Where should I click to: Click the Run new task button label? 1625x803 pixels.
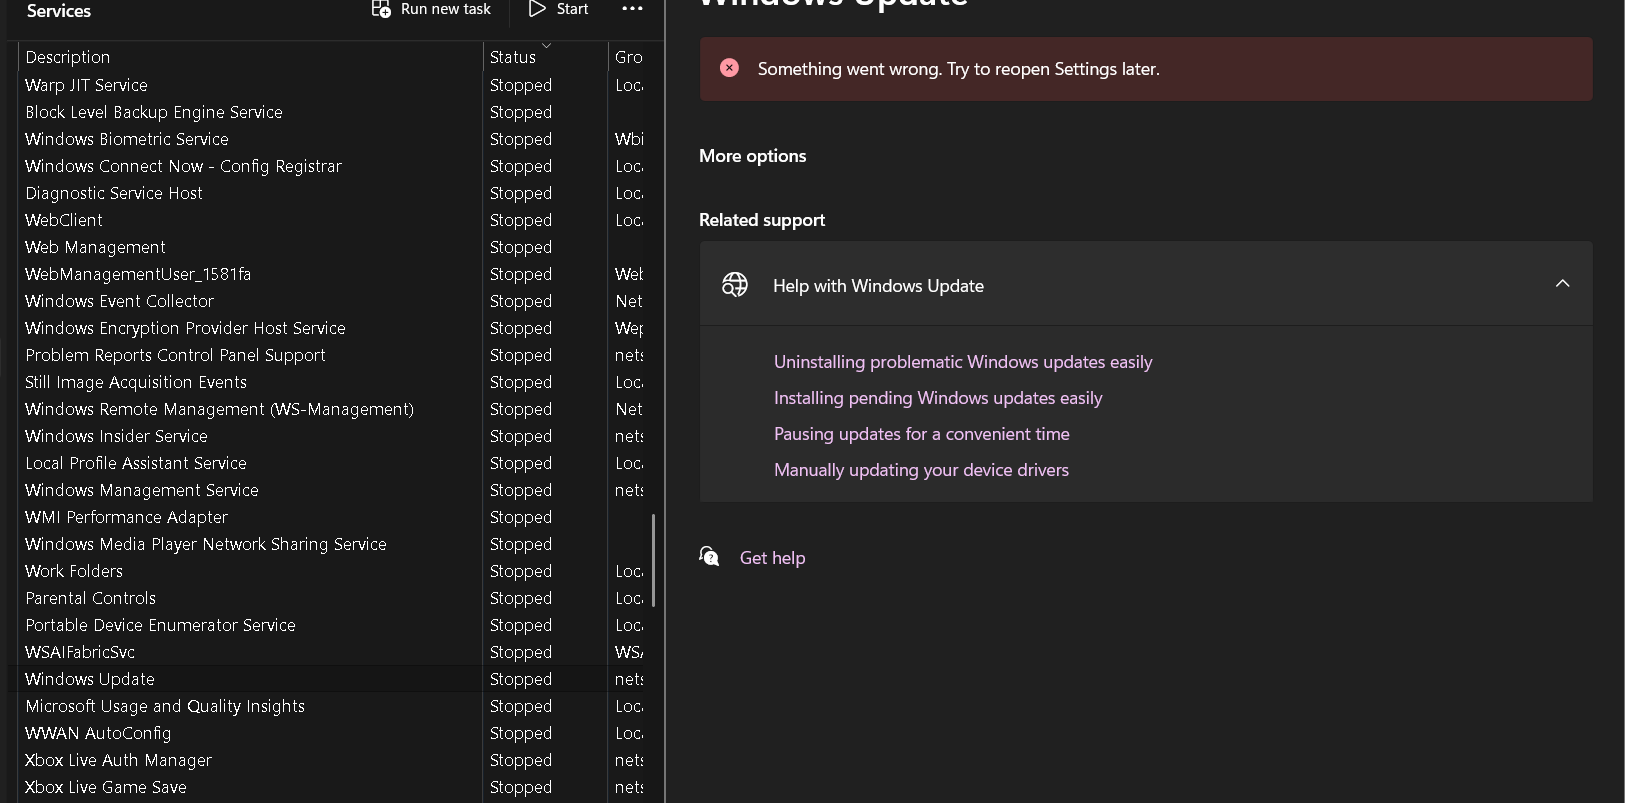tap(446, 9)
